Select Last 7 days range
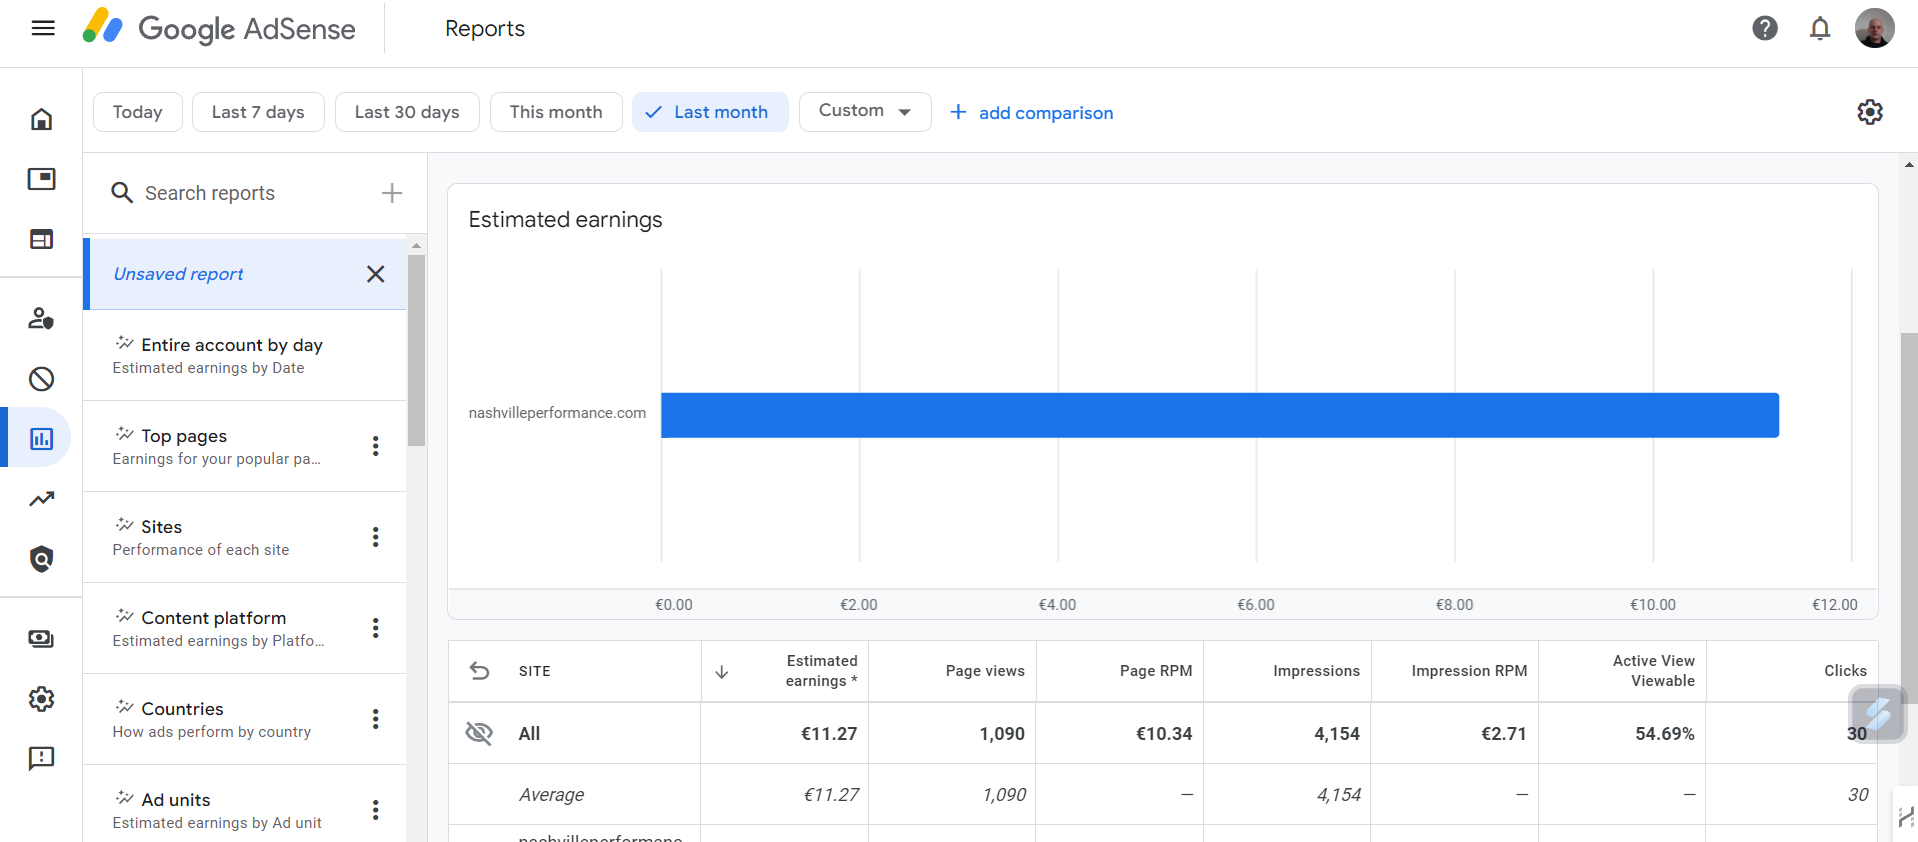The image size is (1918, 842). tap(258, 112)
